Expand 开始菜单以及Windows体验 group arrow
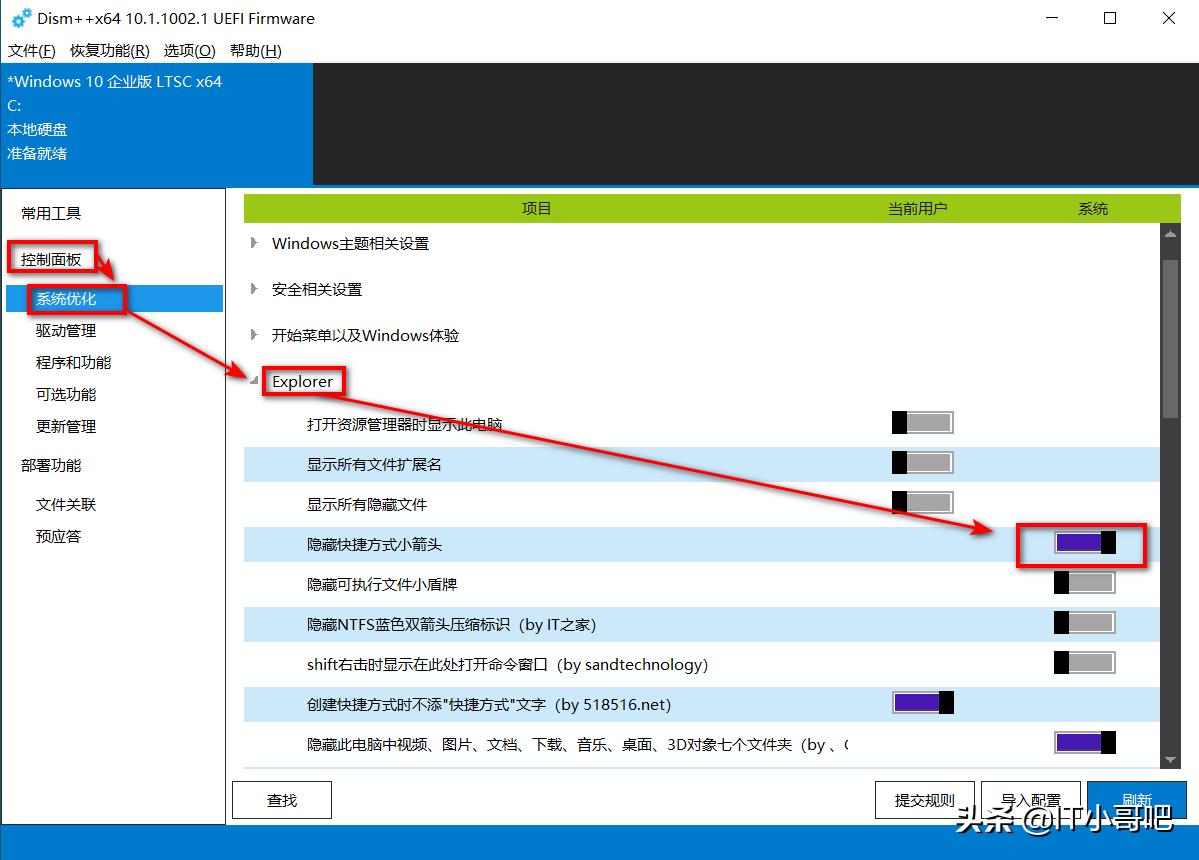Image resolution: width=1199 pixels, height=860 pixels. click(x=254, y=335)
